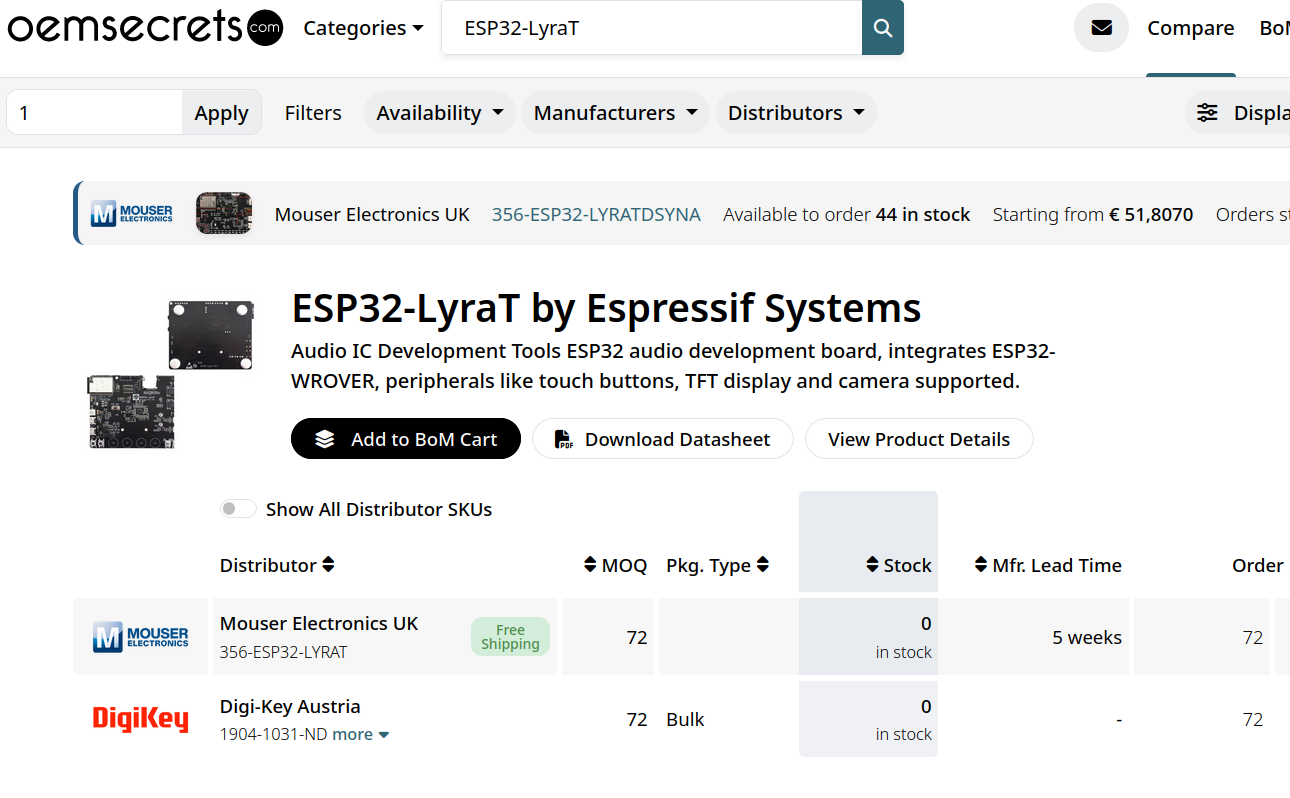Open the 356-ESP32-LYRATDSYNA part link
1290x798 pixels.
(596, 214)
